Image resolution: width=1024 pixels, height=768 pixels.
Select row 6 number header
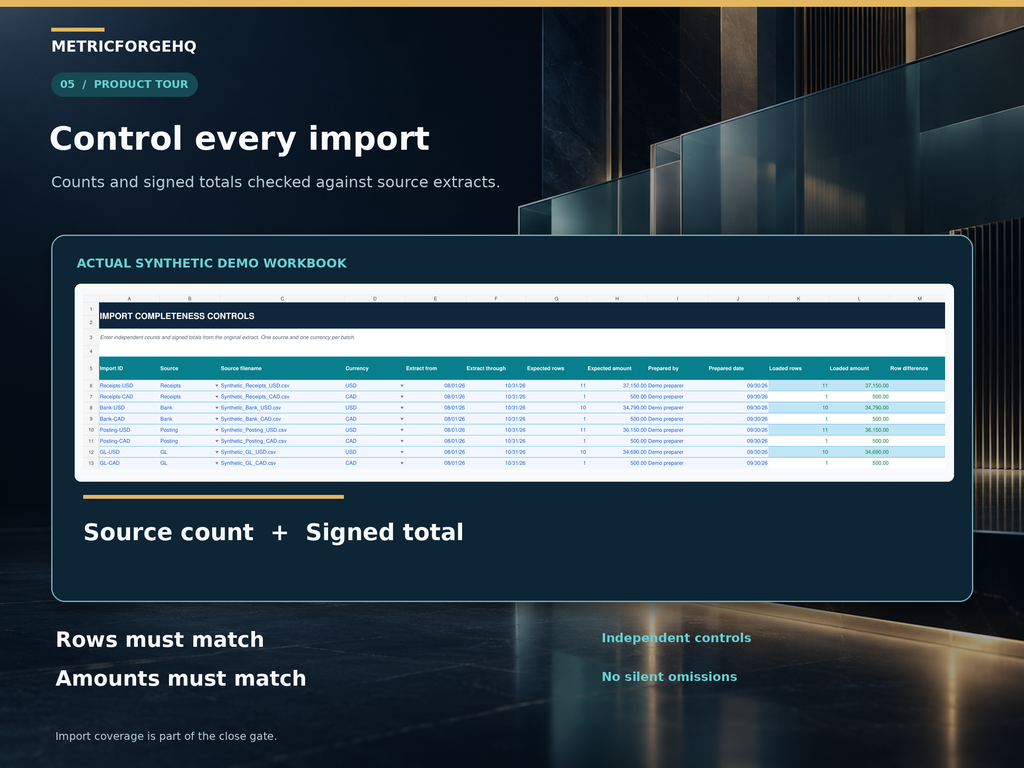pyautogui.click(x=91, y=386)
